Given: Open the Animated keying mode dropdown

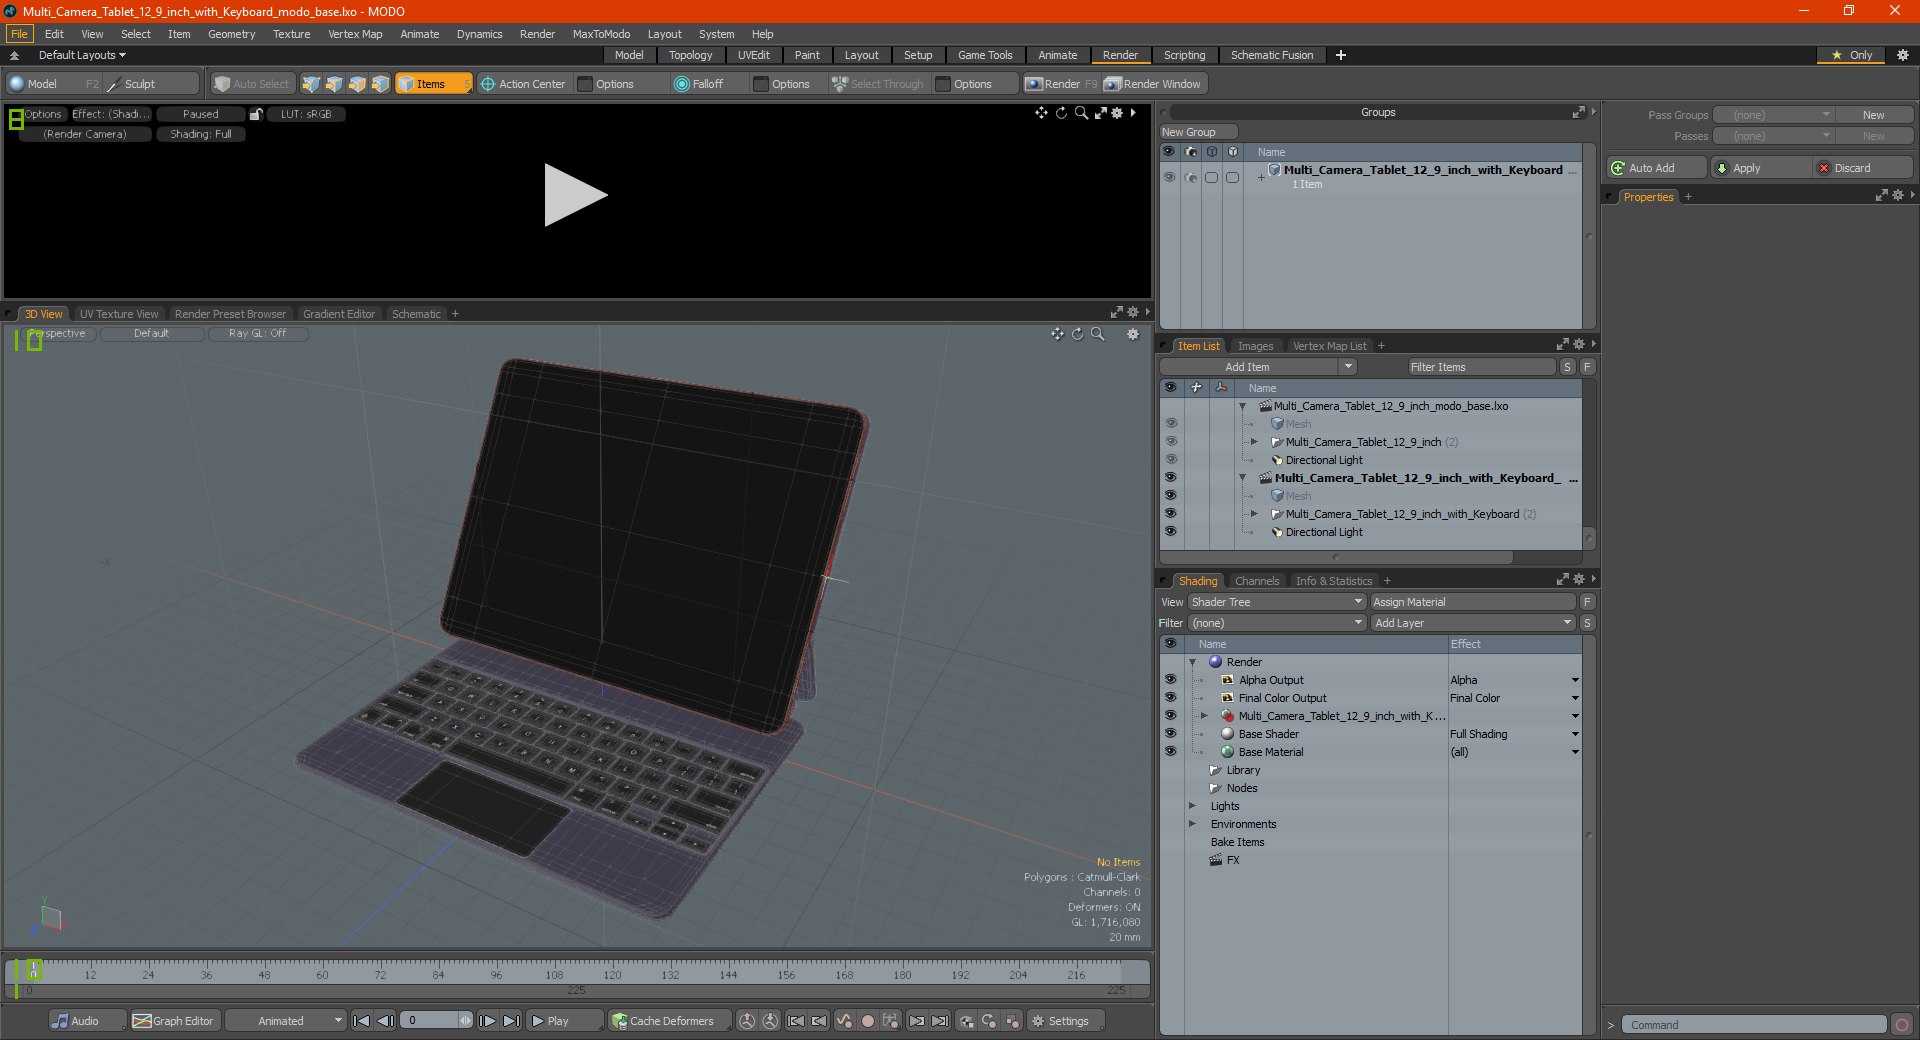Looking at the screenshot, I should pyautogui.click(x=285, y=1021).
